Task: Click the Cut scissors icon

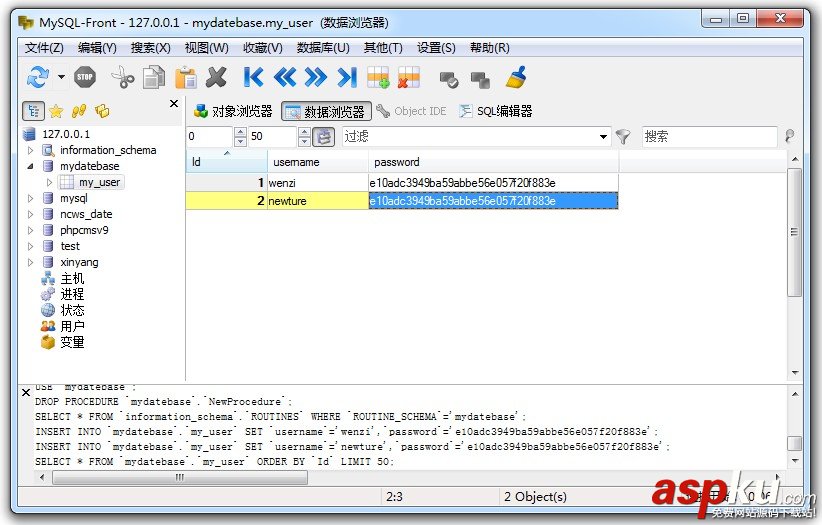Action: pyautogui.click(x=123, y=77)
